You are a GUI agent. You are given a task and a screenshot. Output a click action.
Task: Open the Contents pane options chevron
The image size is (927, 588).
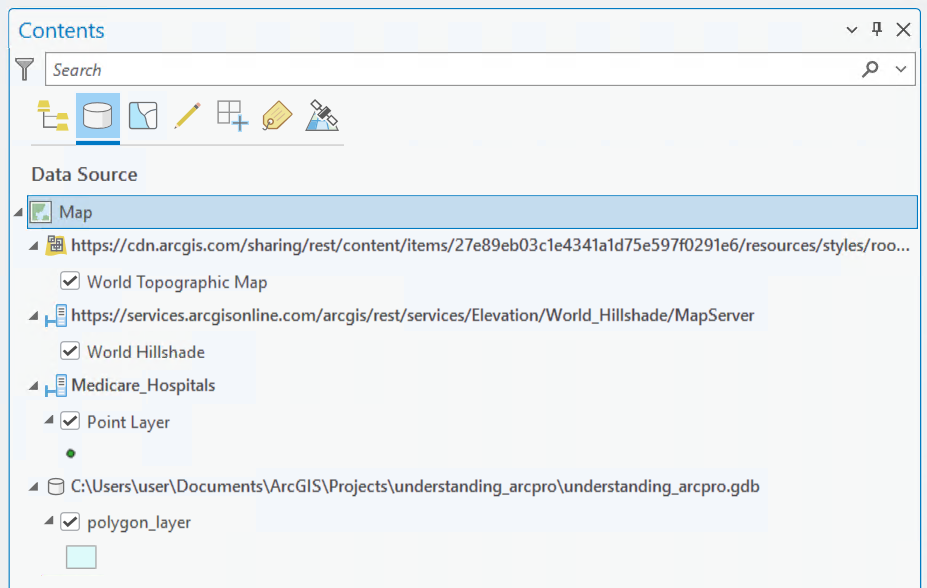(x=851, y=30)
